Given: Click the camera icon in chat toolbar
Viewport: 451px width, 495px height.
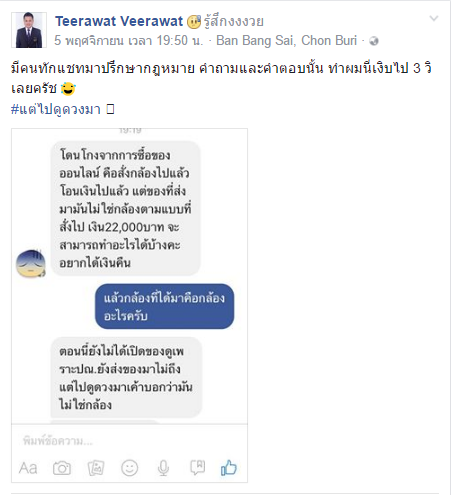Looking at the screenshot, I should (x=62, y=468).
